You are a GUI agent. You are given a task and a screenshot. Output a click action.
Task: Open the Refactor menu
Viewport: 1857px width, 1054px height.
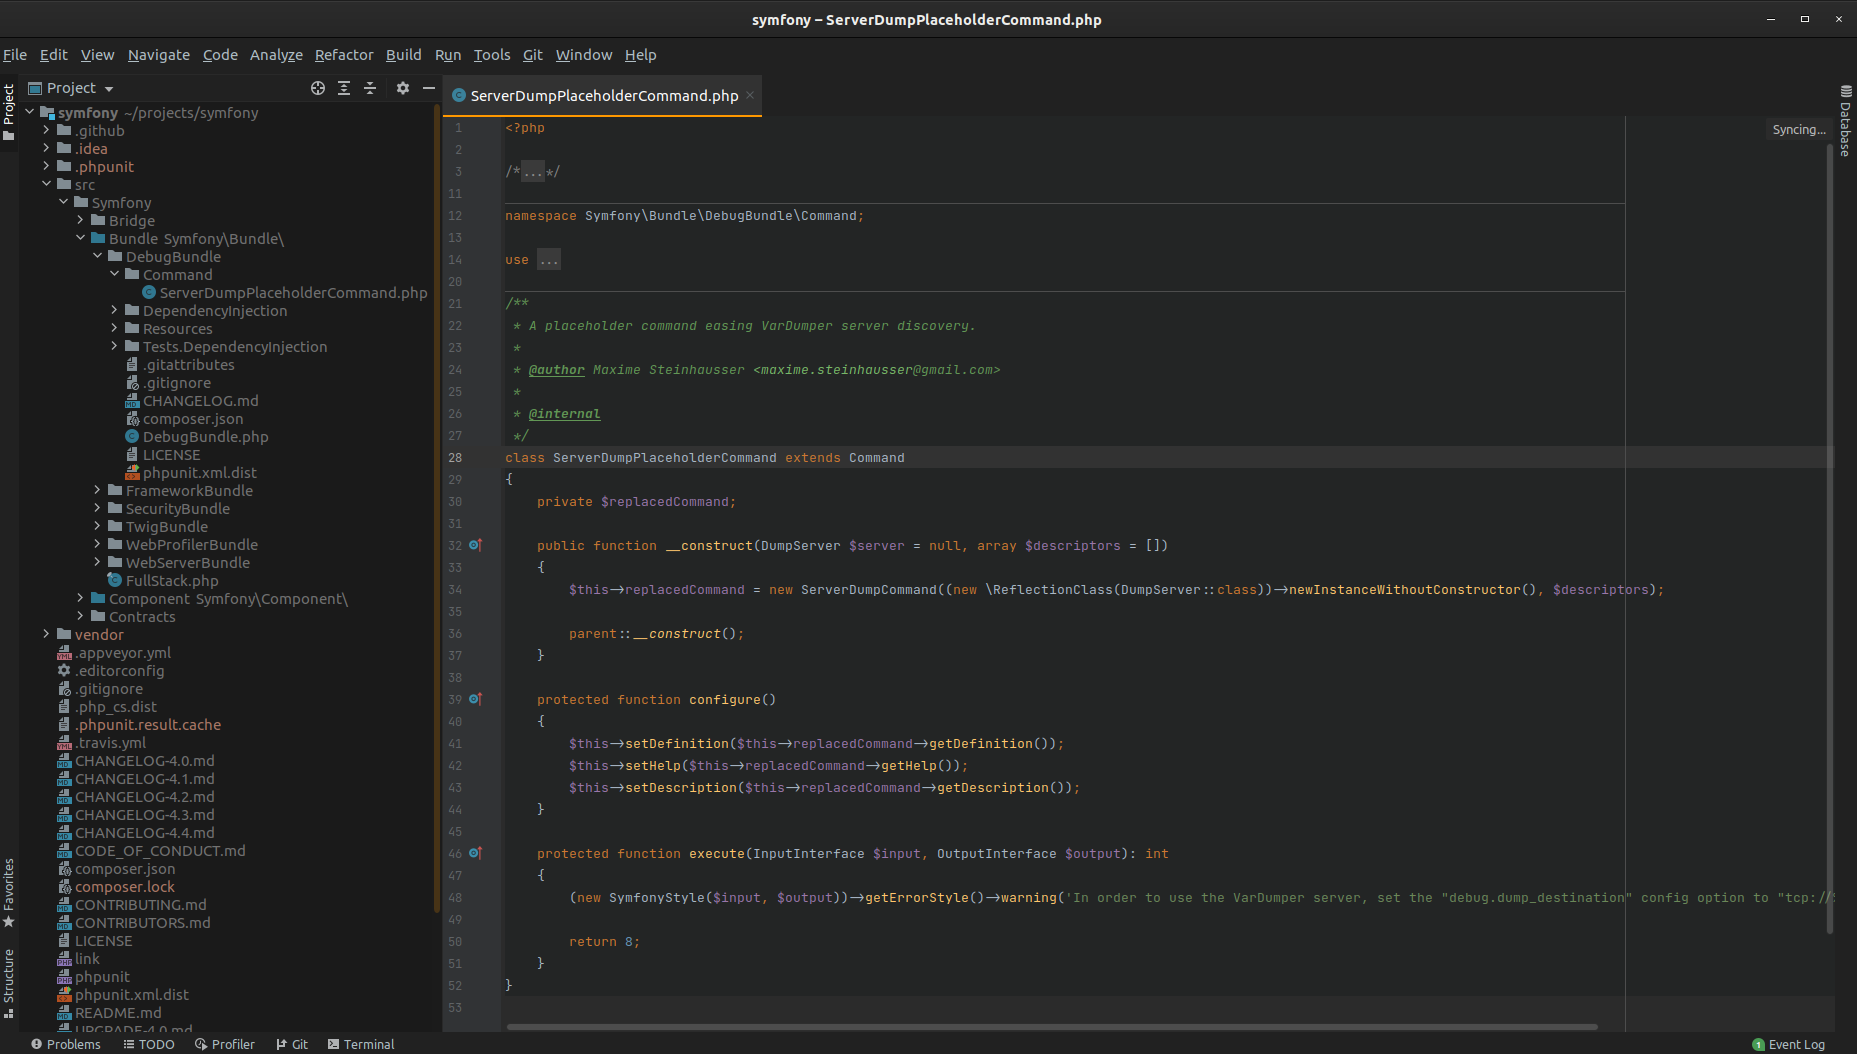(344, 55)
